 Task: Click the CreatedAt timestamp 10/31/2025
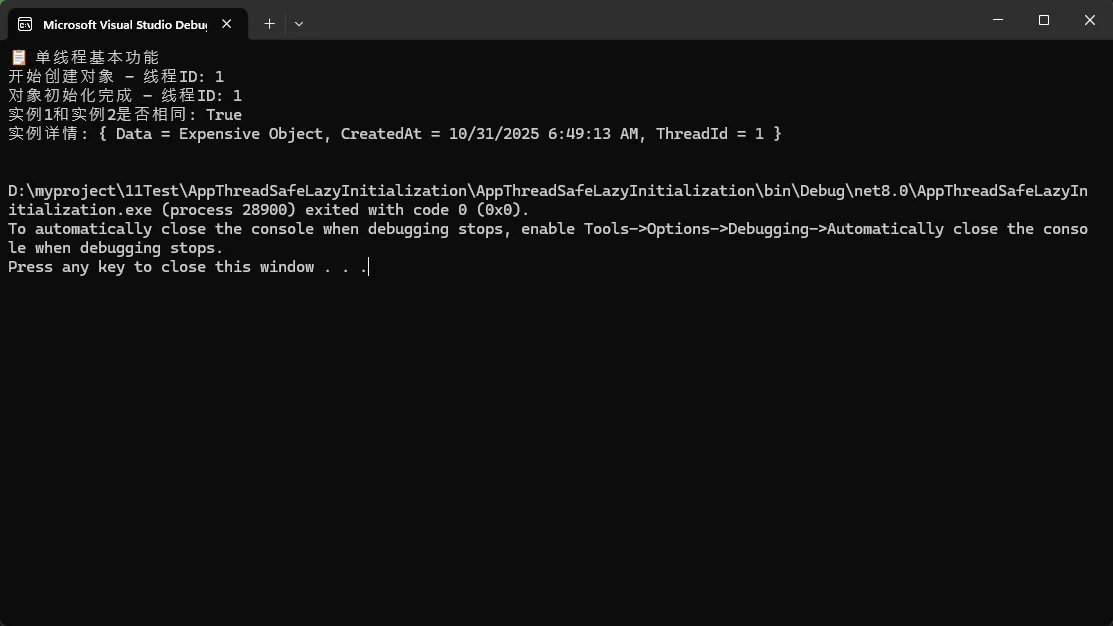(x=490, y=134)
